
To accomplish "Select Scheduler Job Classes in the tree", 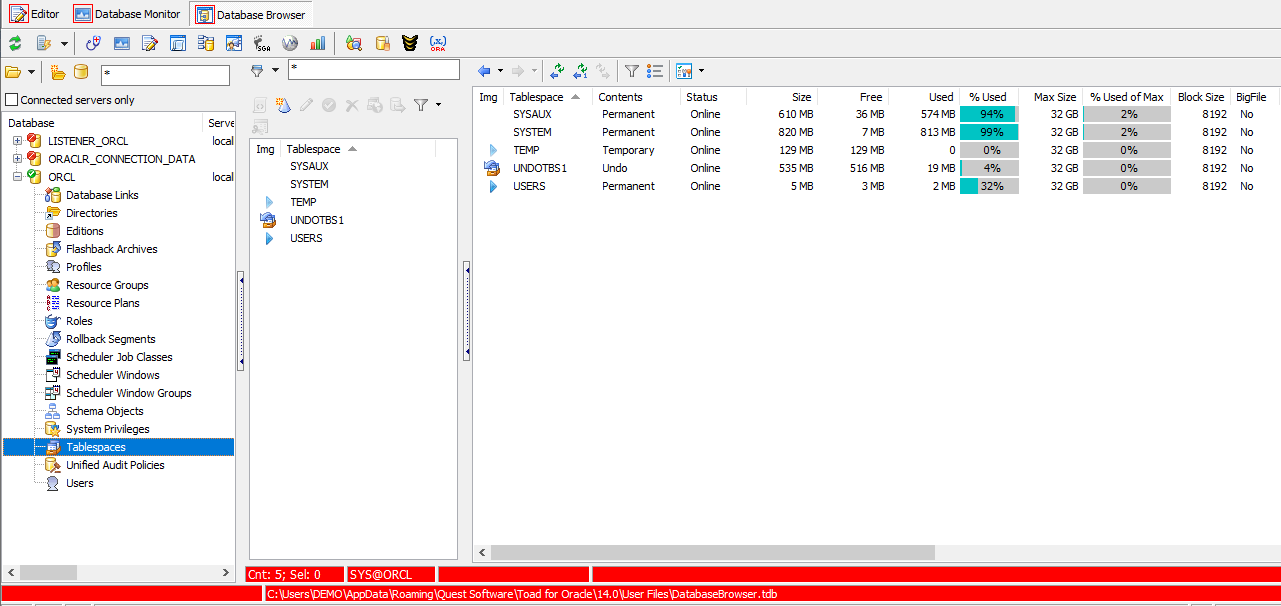I will (119, 357).
